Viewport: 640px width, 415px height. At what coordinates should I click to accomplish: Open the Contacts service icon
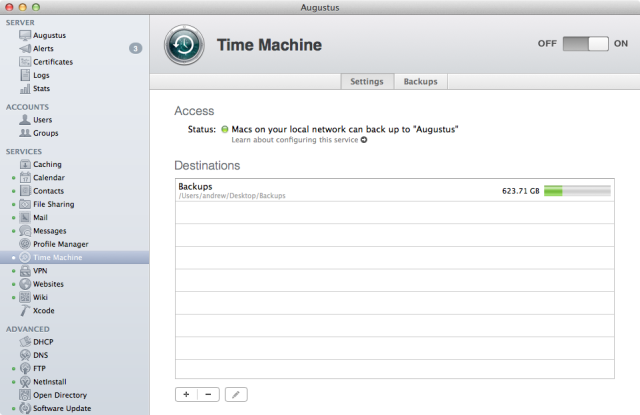[25, 191]
